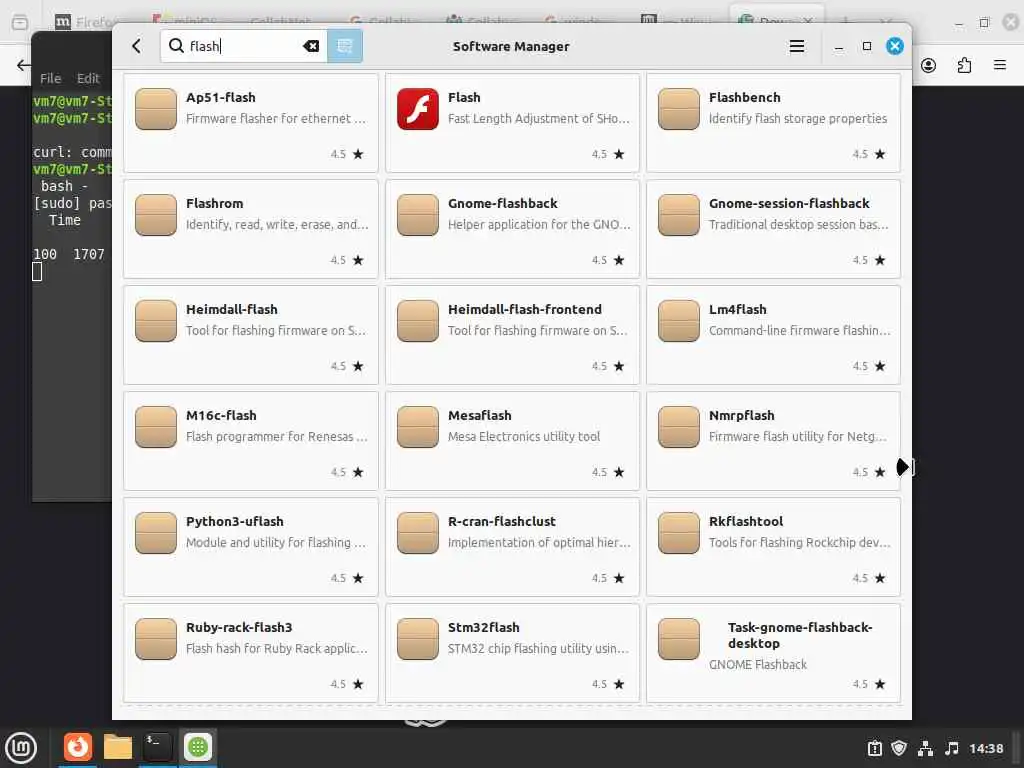Open the Nmrpflash package icon
1024x768 pixels.
679,427
